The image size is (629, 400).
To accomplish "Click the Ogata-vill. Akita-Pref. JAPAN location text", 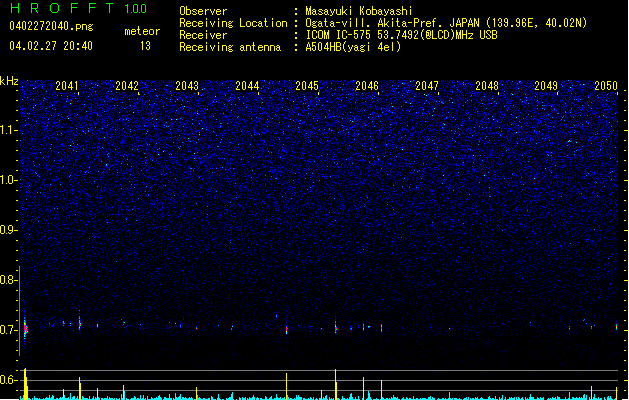I will [x=446, y=23].
